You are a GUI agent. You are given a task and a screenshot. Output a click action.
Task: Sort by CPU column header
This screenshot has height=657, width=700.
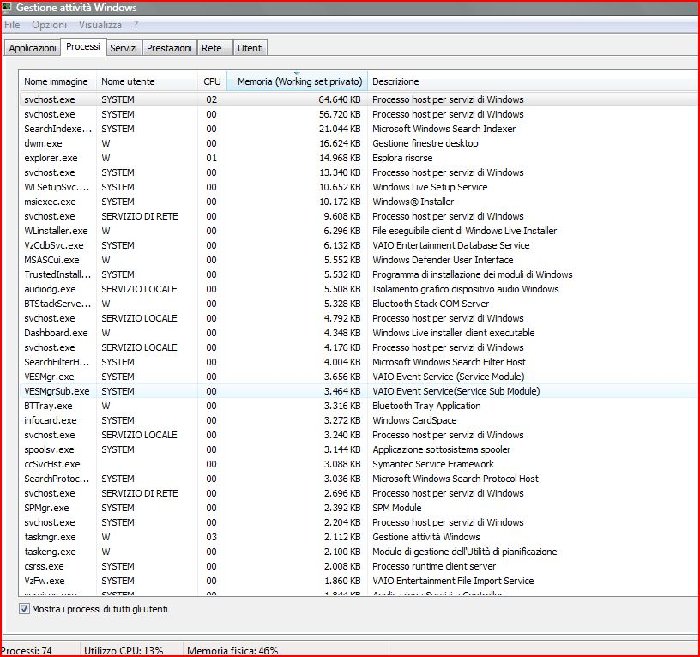point(212,82)
